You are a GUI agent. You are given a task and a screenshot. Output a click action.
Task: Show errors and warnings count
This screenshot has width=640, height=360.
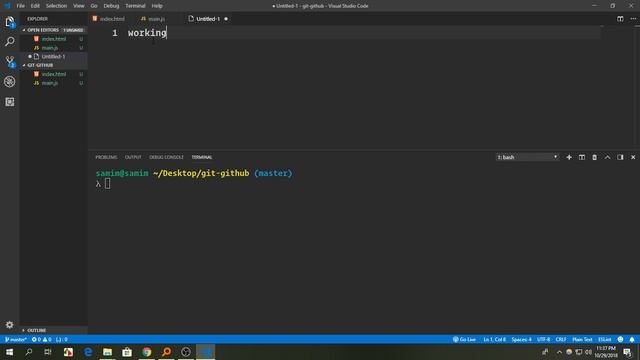[42, 340]
